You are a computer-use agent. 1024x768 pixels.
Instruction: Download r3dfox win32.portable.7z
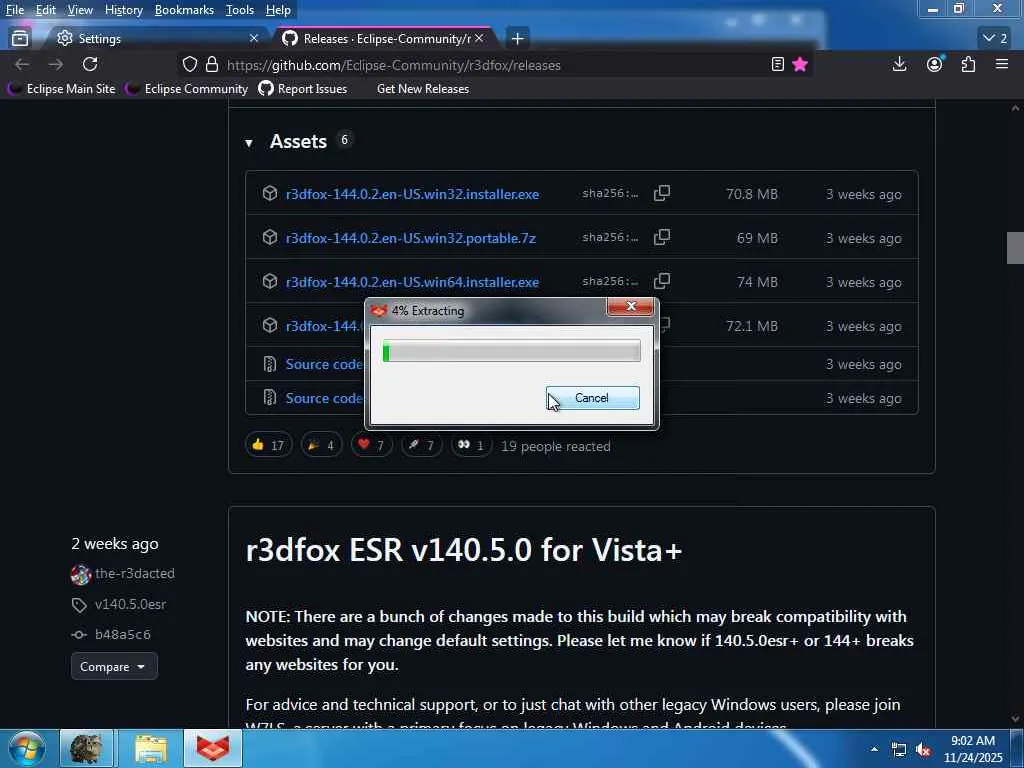(411, 238)
